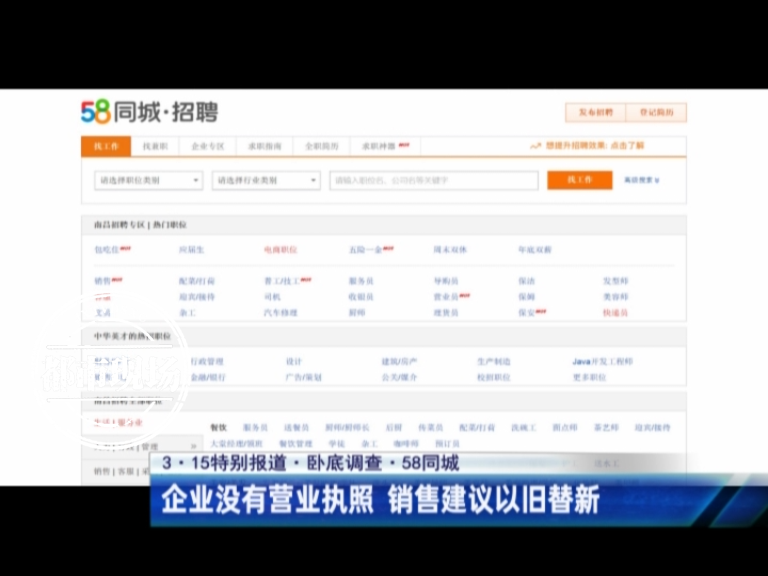The height and width of the screenshot is (576, 768).
Task: Open the 生产制造 link
Action: pos(494,361)
